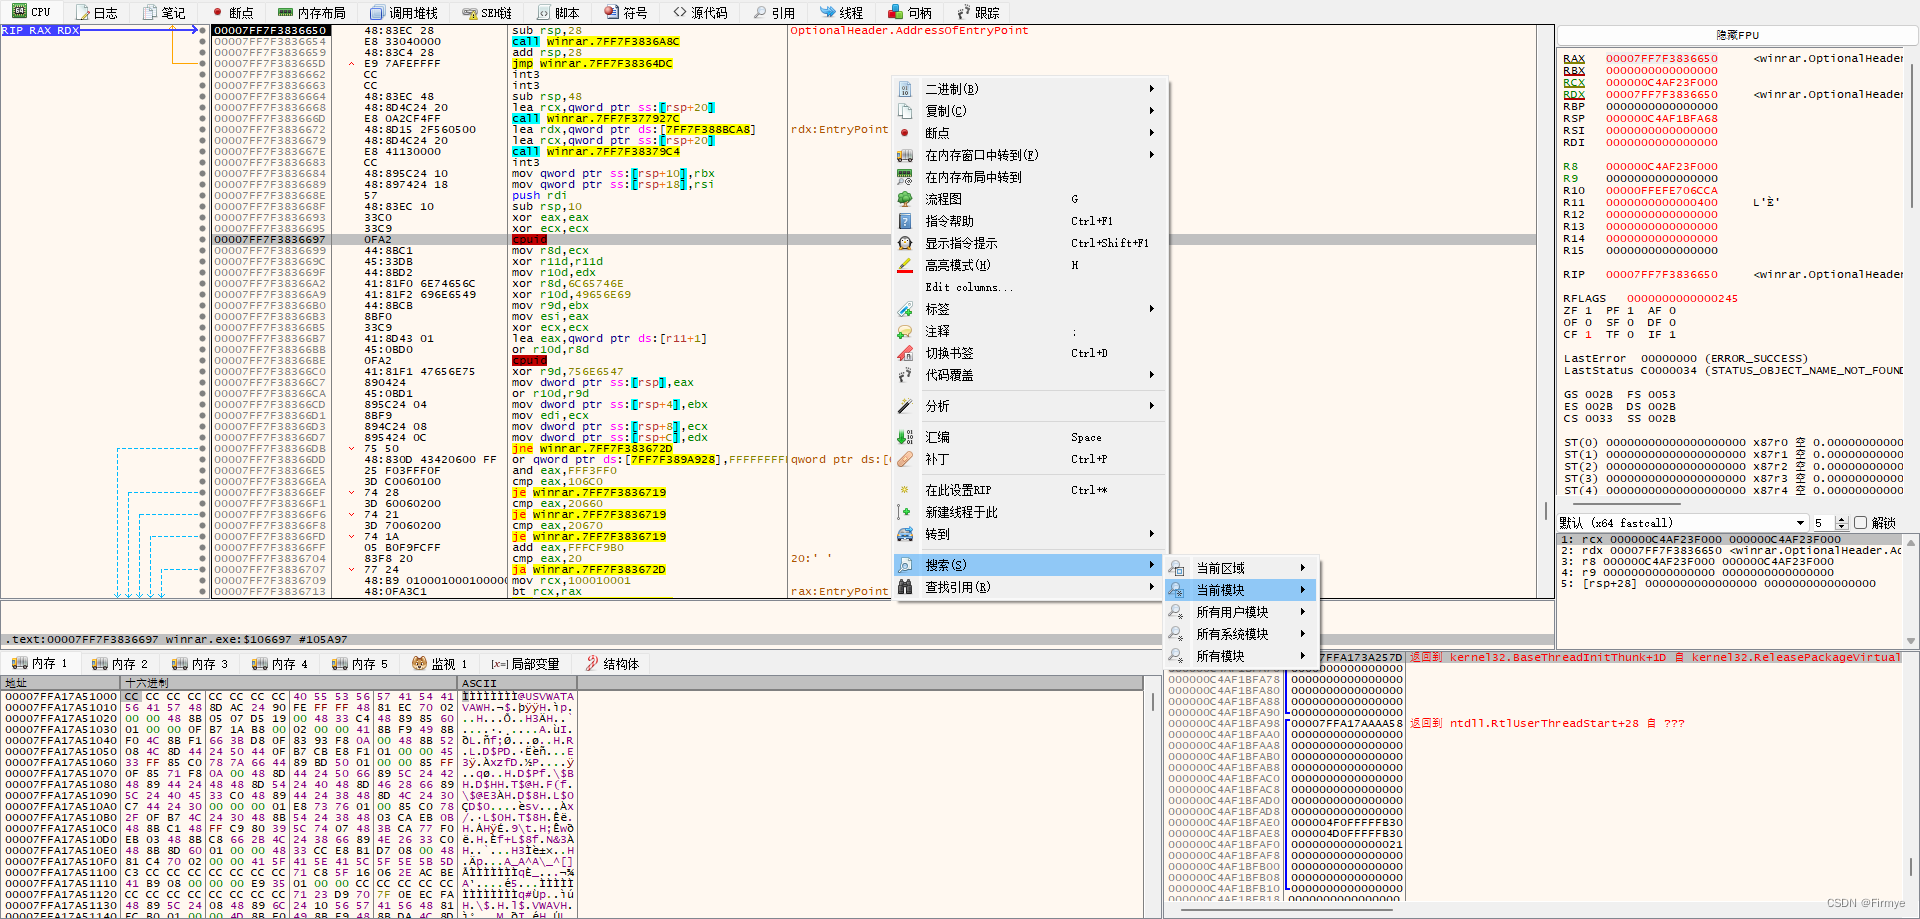Click the tree icon for 流程图 graph
This screenshot has width=1920, height=919.
click(905, 199)
